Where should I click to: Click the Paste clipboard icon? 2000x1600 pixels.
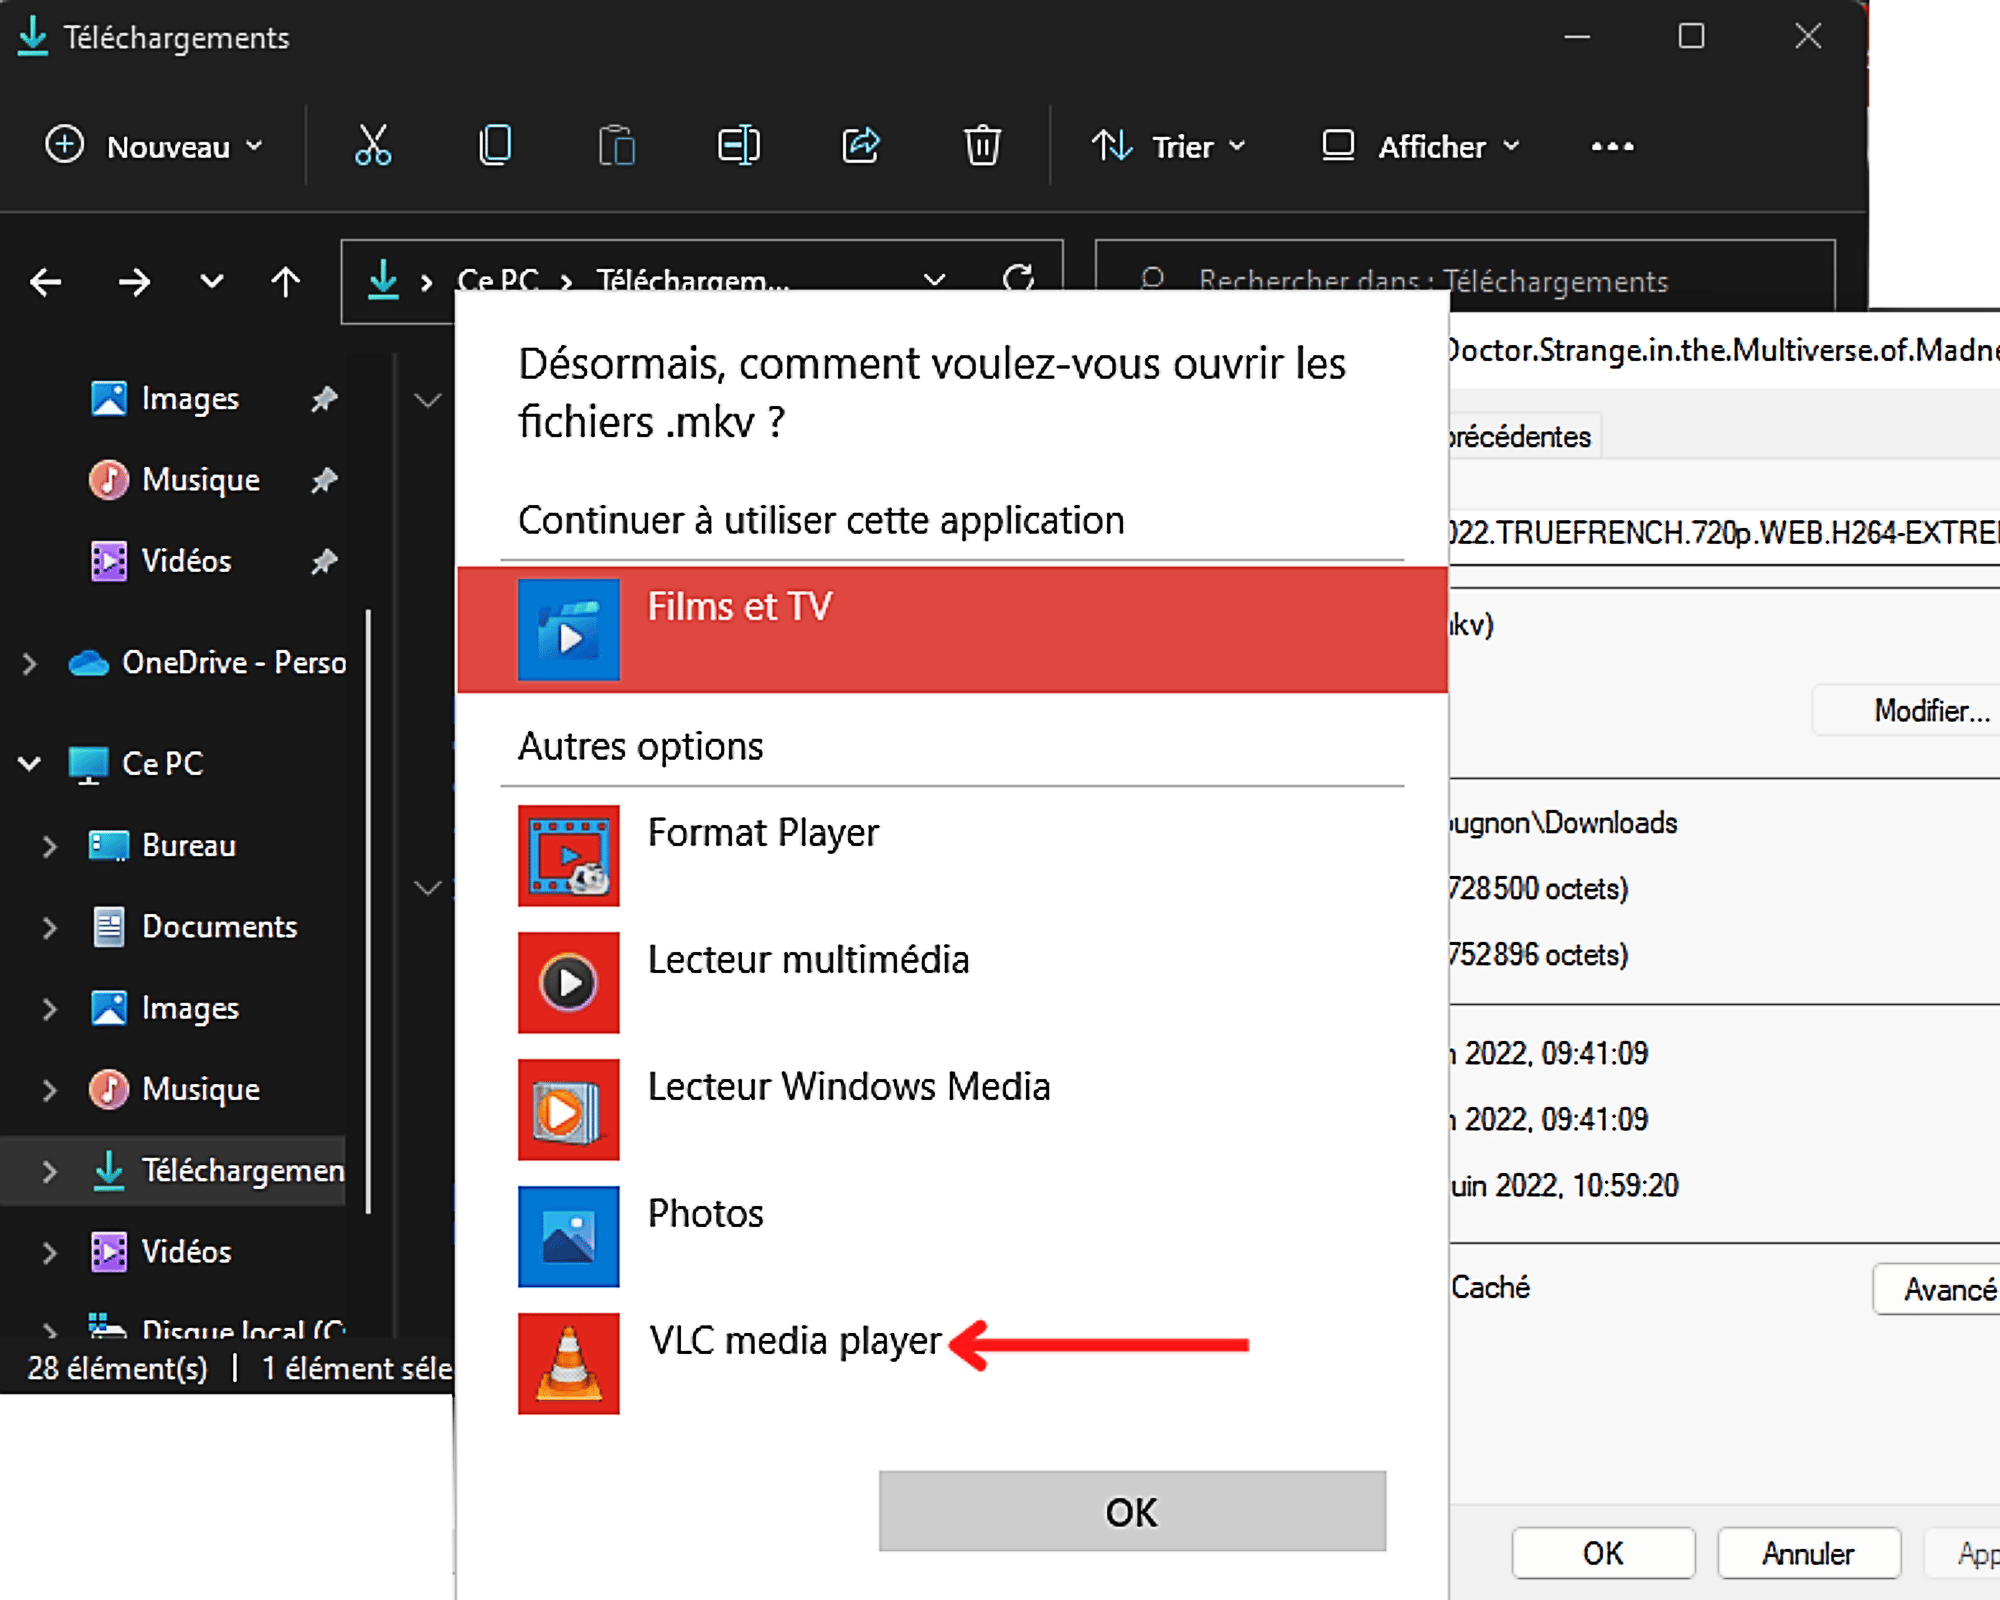tap(617, 146)
